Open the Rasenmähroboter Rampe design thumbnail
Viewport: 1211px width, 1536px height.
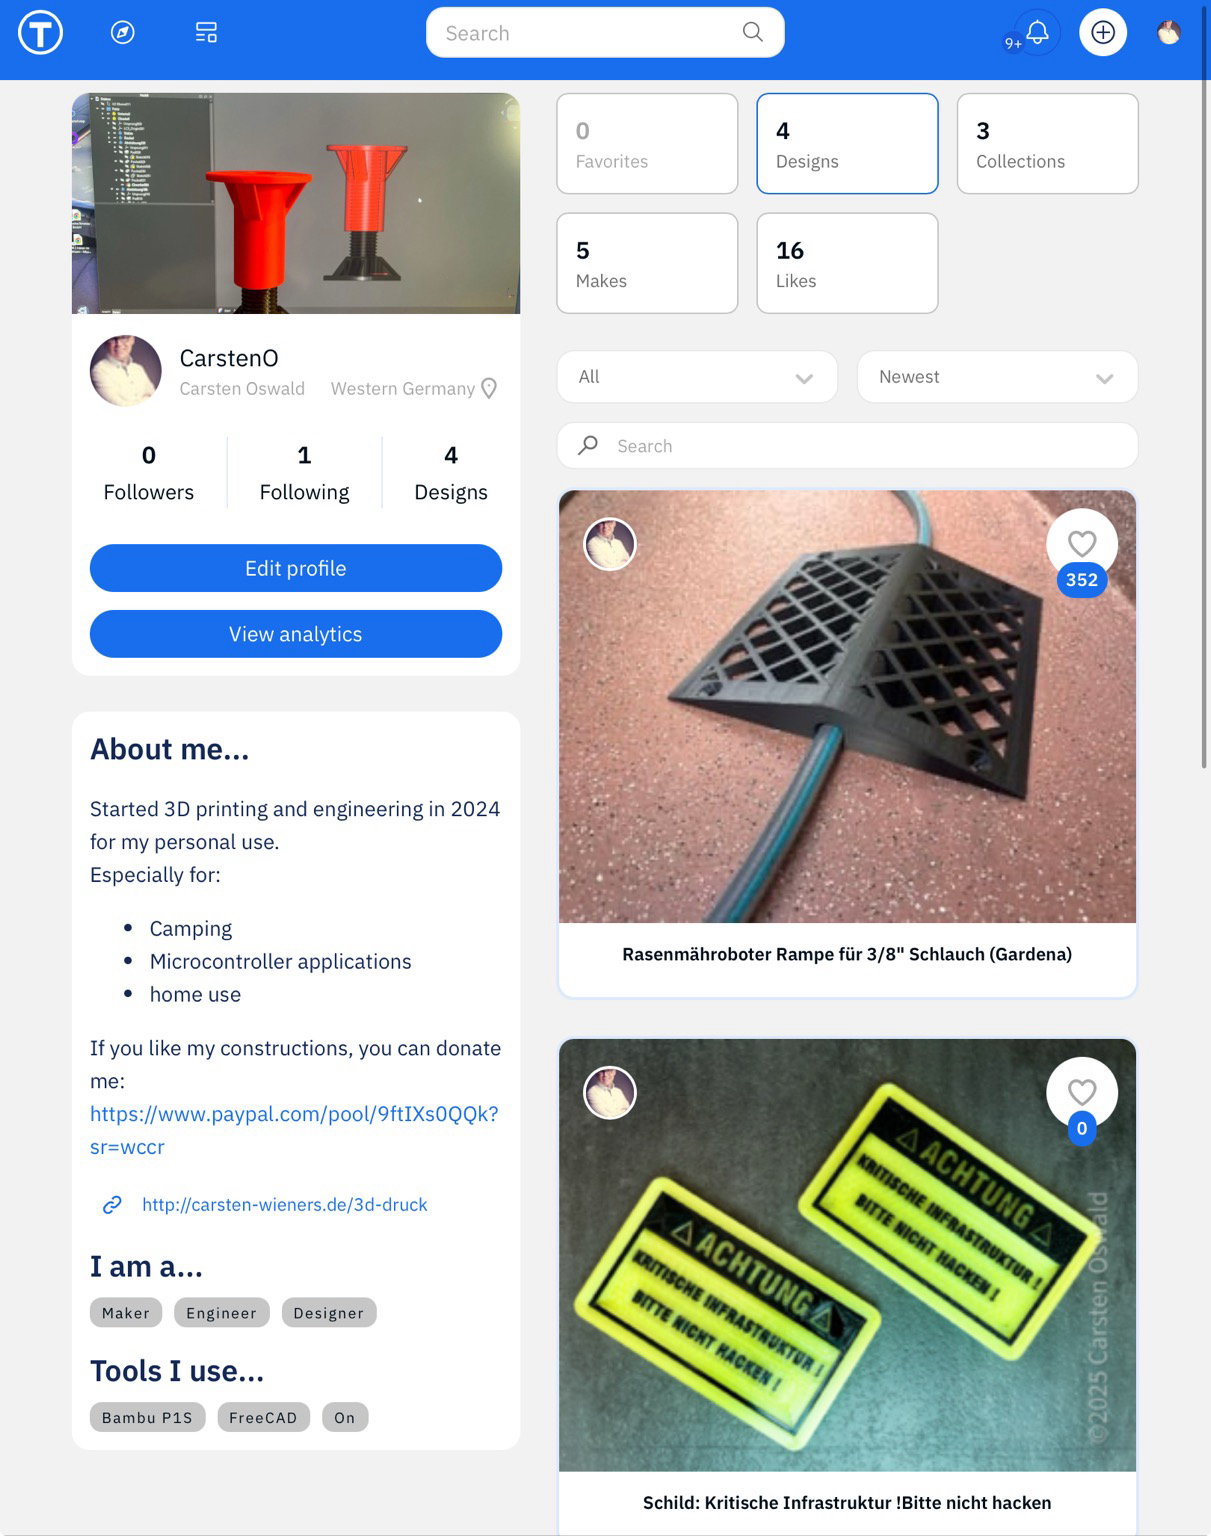tap(847, 707)
